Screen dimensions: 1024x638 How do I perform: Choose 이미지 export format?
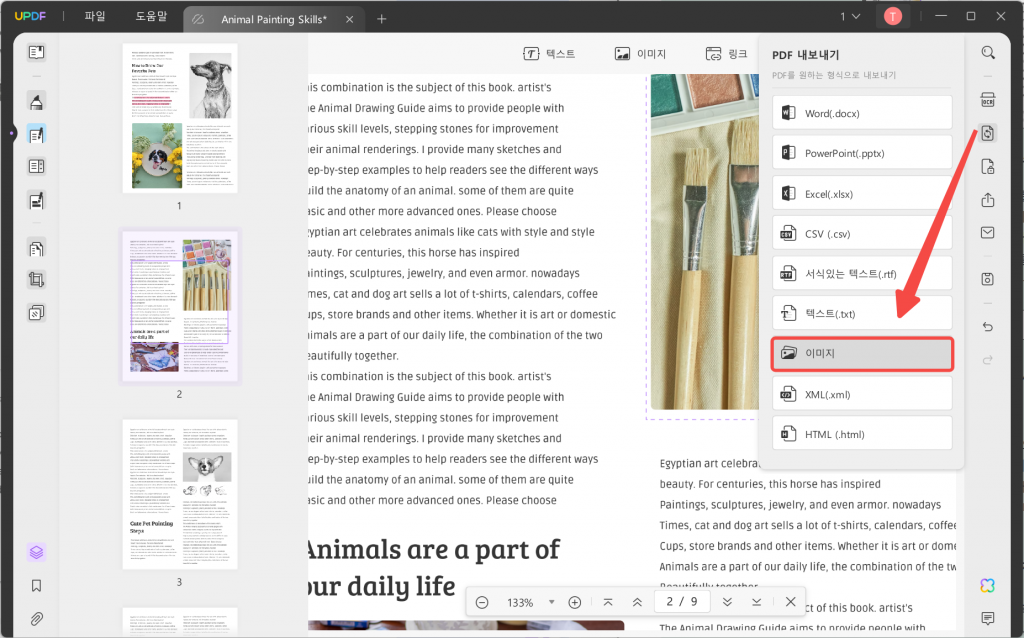[862, 353]
